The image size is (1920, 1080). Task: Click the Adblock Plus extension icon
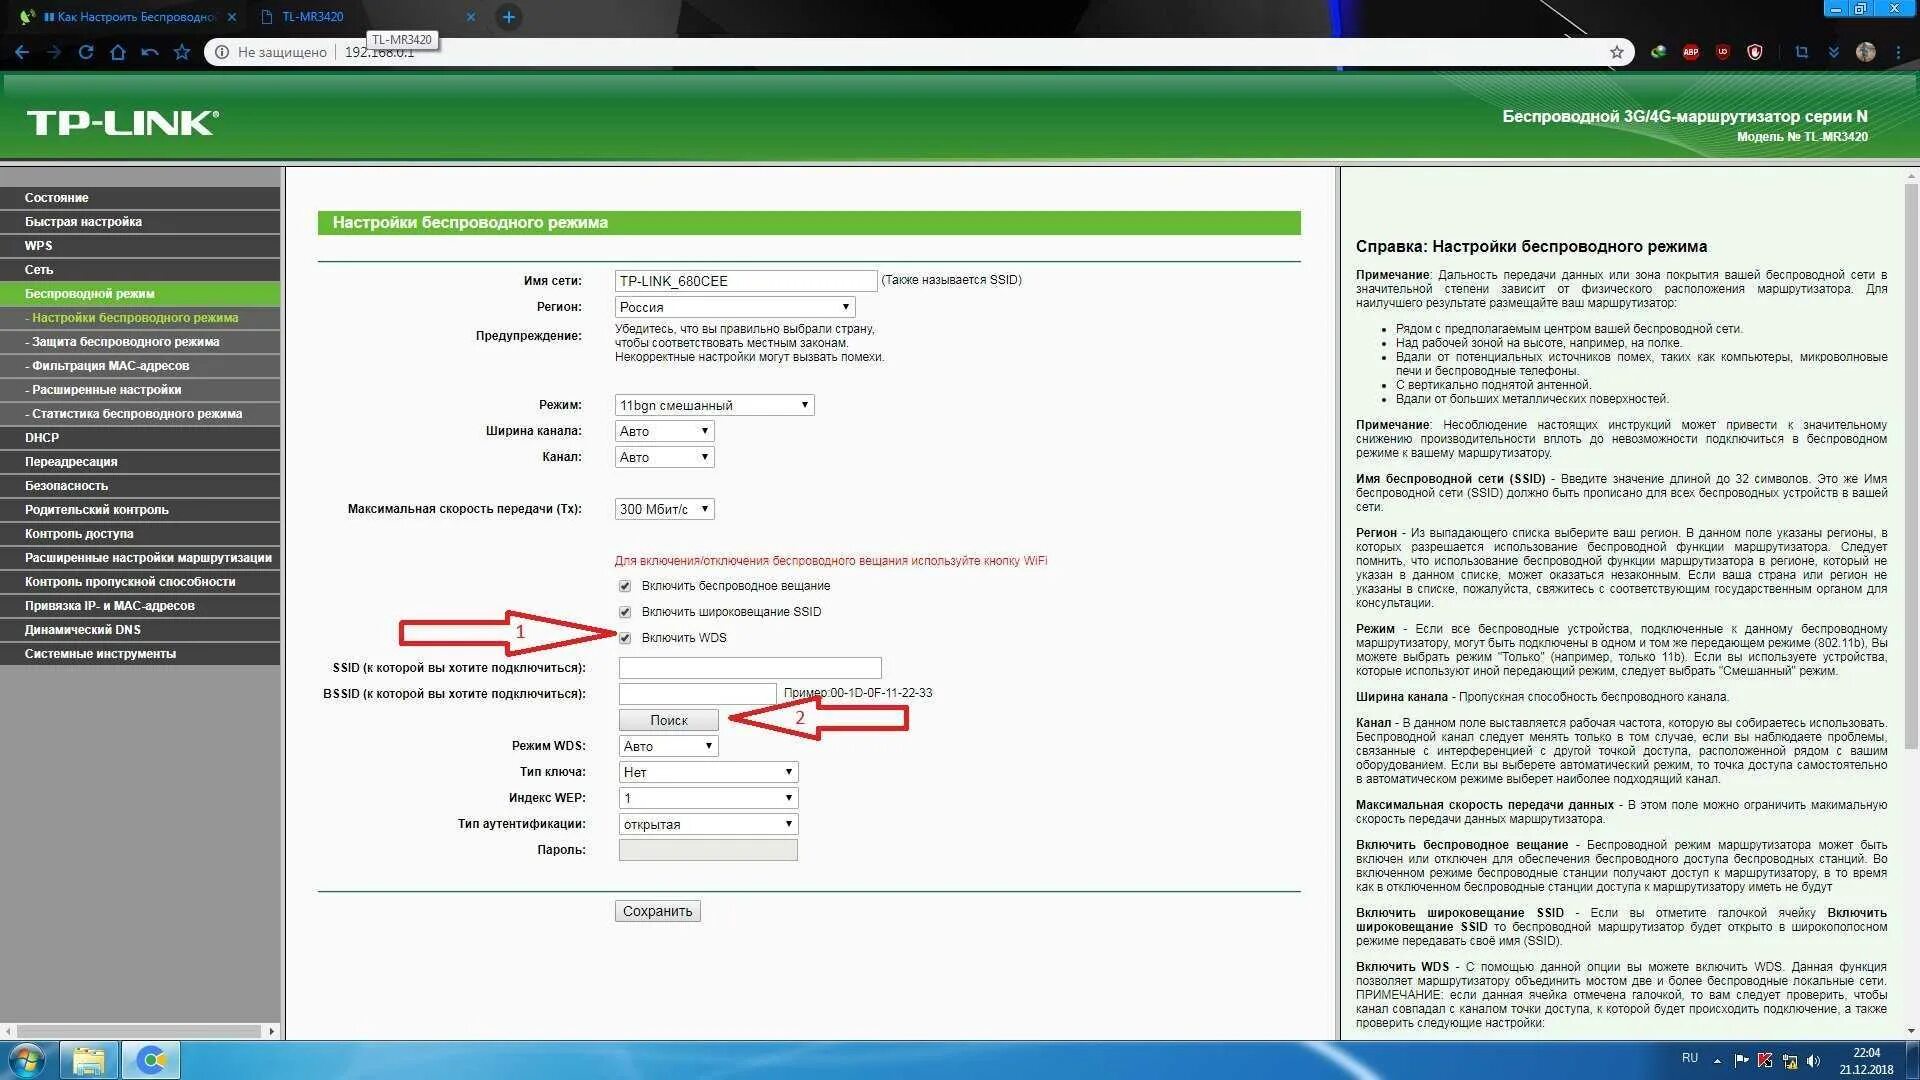click(x=1691, y=52)
